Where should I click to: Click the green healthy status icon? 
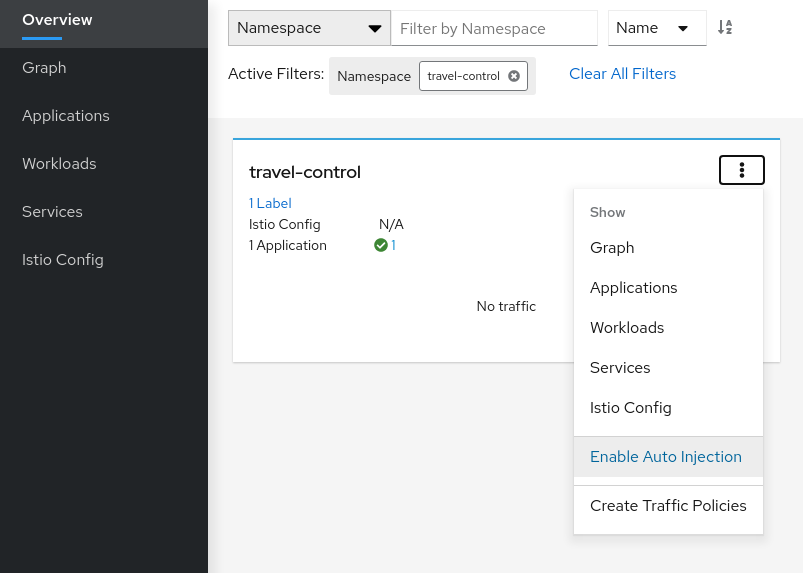[381, 245]
